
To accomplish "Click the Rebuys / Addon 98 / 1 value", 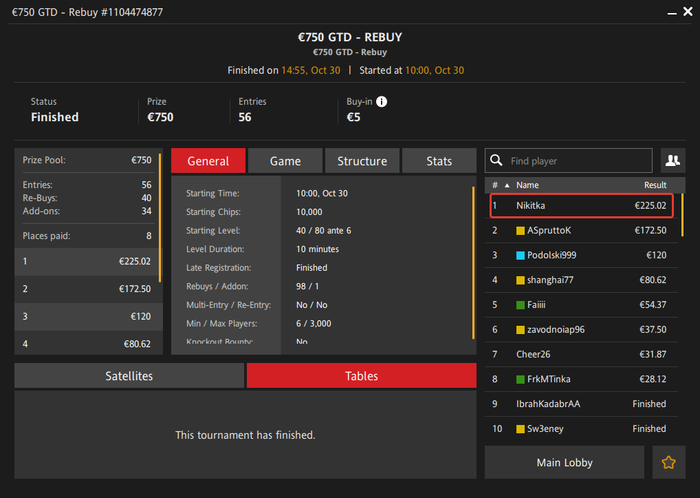I will click(x=307, y=286).
